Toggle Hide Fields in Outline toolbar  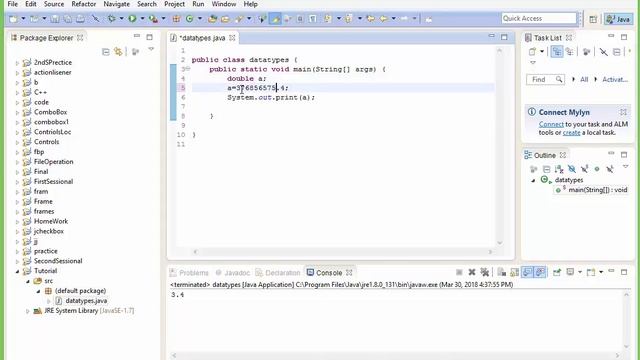572,169
